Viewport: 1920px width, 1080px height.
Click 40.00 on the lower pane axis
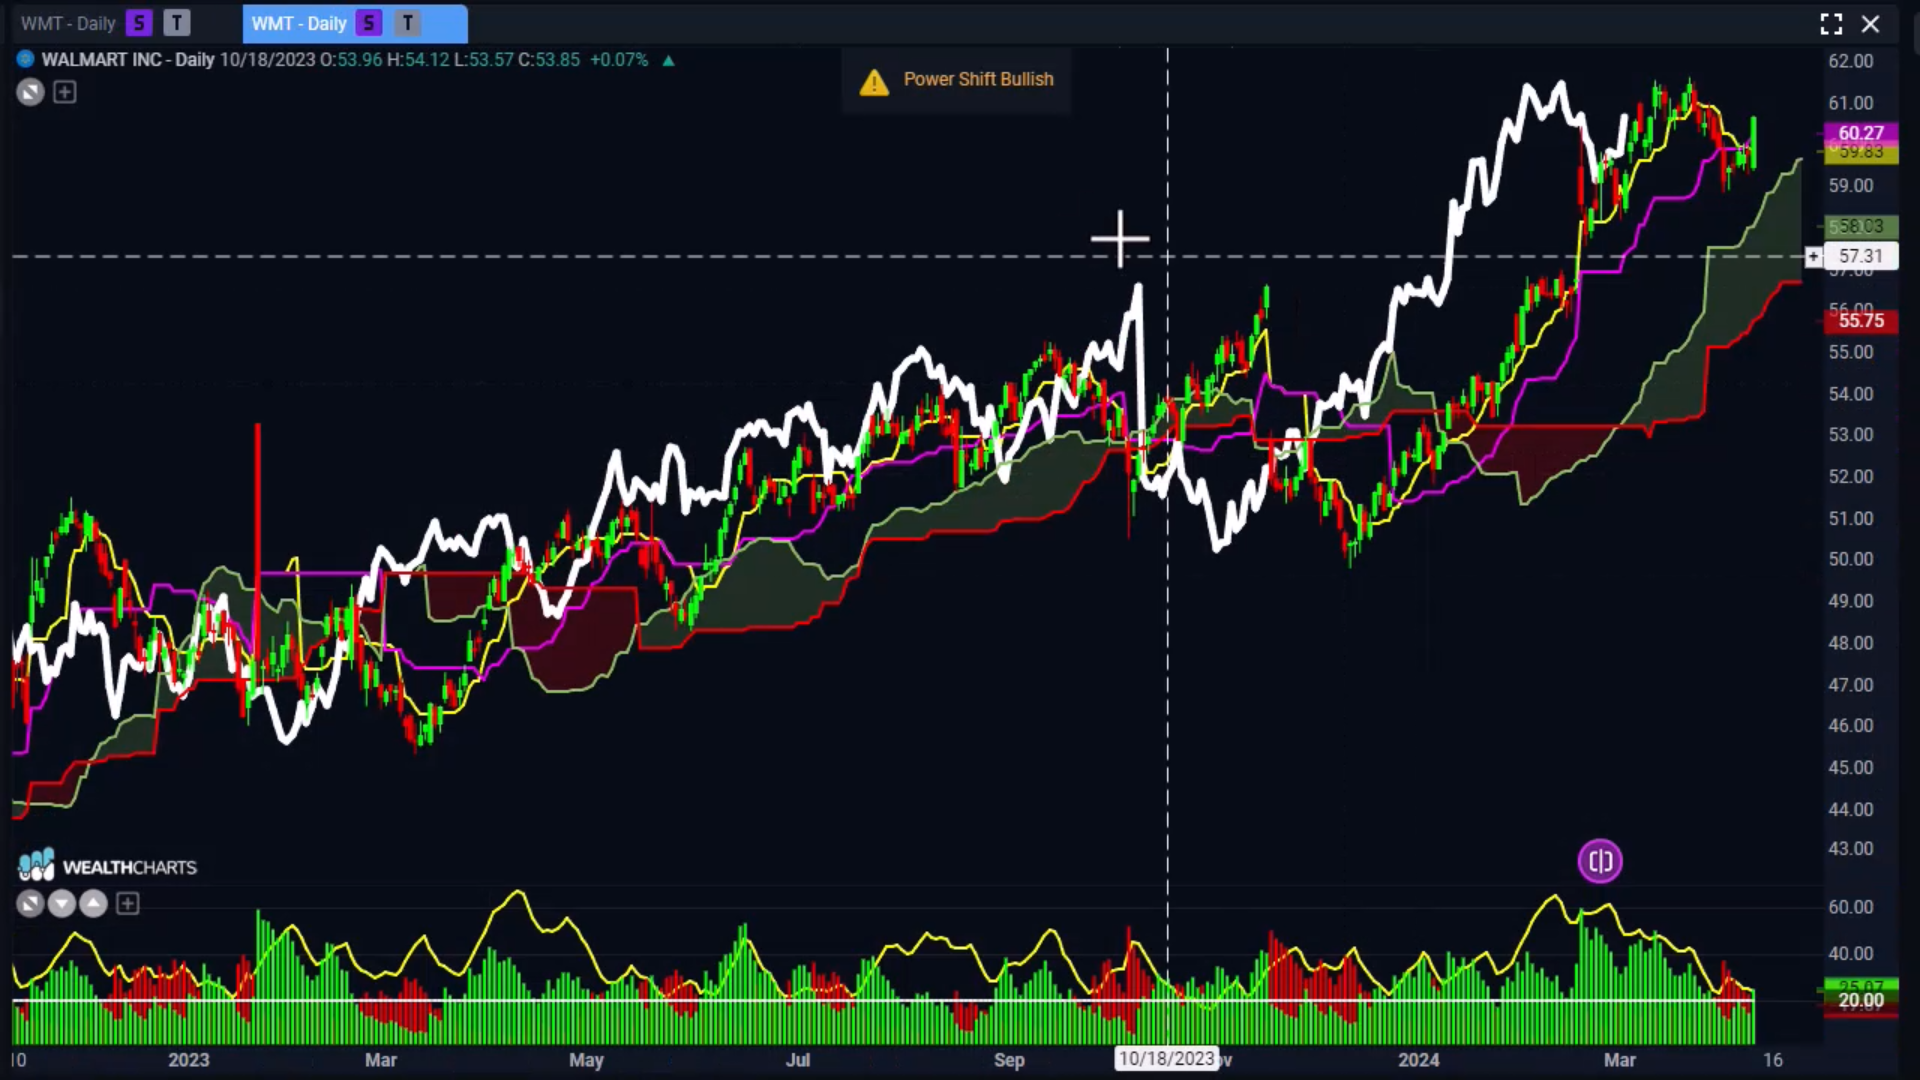click(x=1851, y=954)
